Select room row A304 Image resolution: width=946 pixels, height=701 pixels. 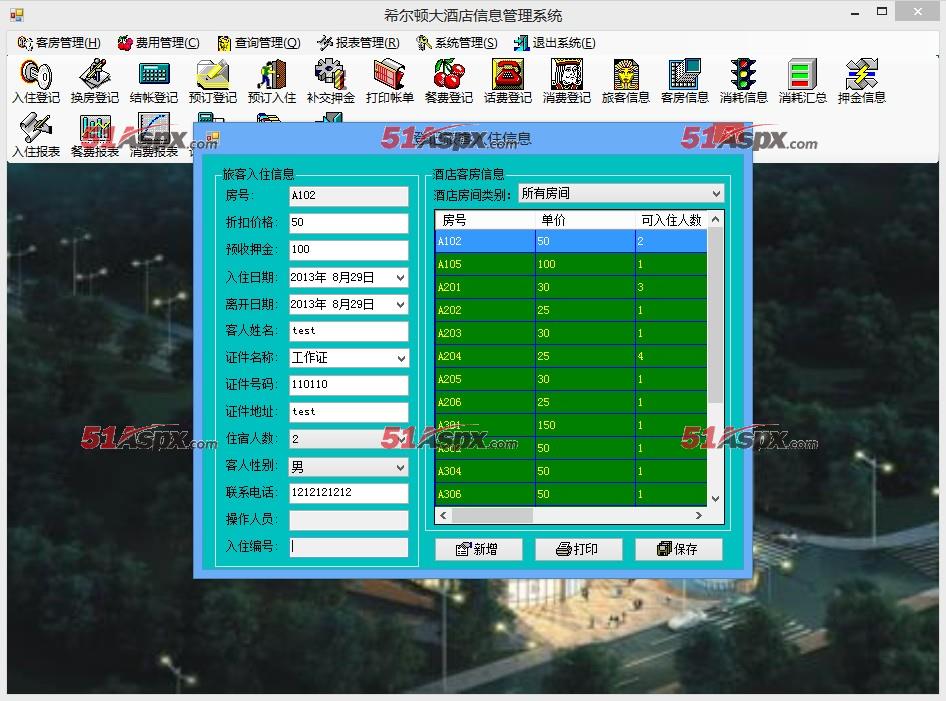point(571,471)
